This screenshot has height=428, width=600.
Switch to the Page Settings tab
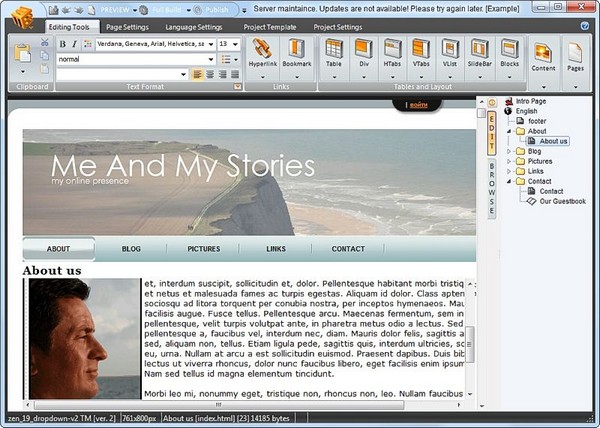tap(127, 27)
